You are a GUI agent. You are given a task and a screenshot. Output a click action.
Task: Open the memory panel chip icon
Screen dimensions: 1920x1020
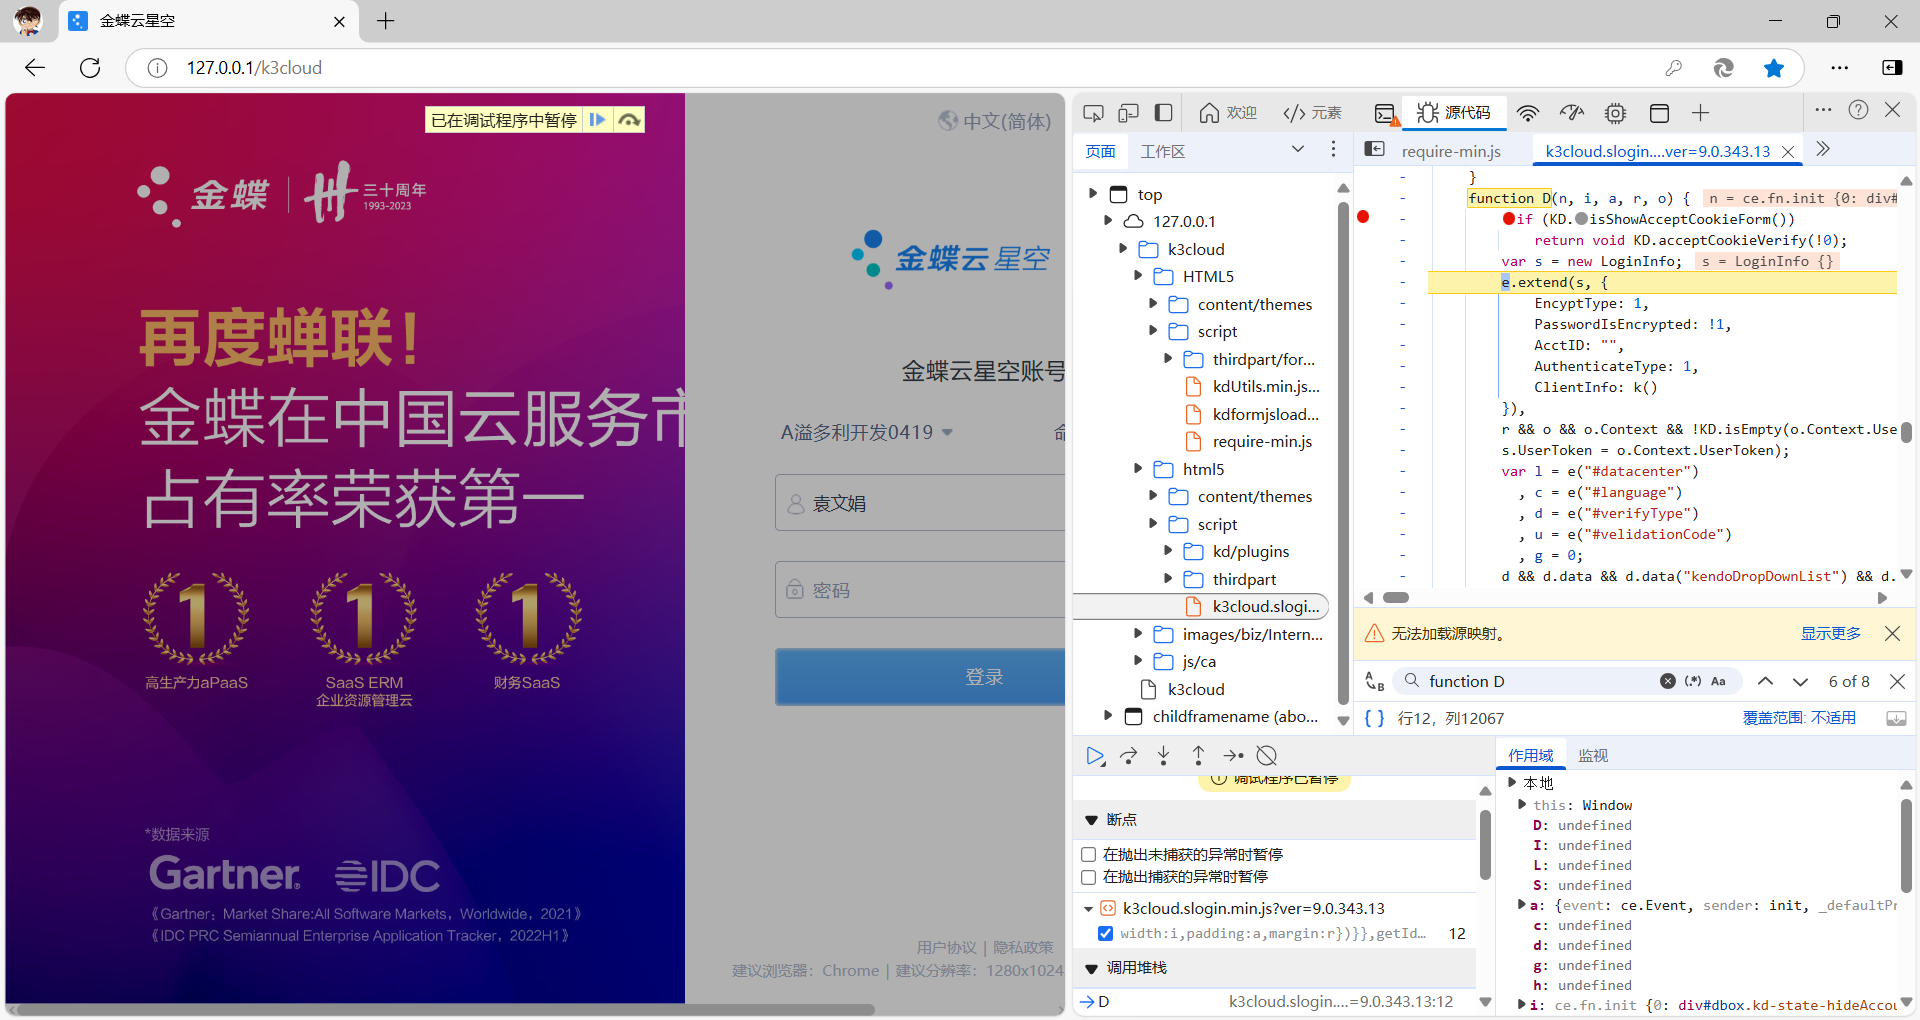tap(1615, 113)
